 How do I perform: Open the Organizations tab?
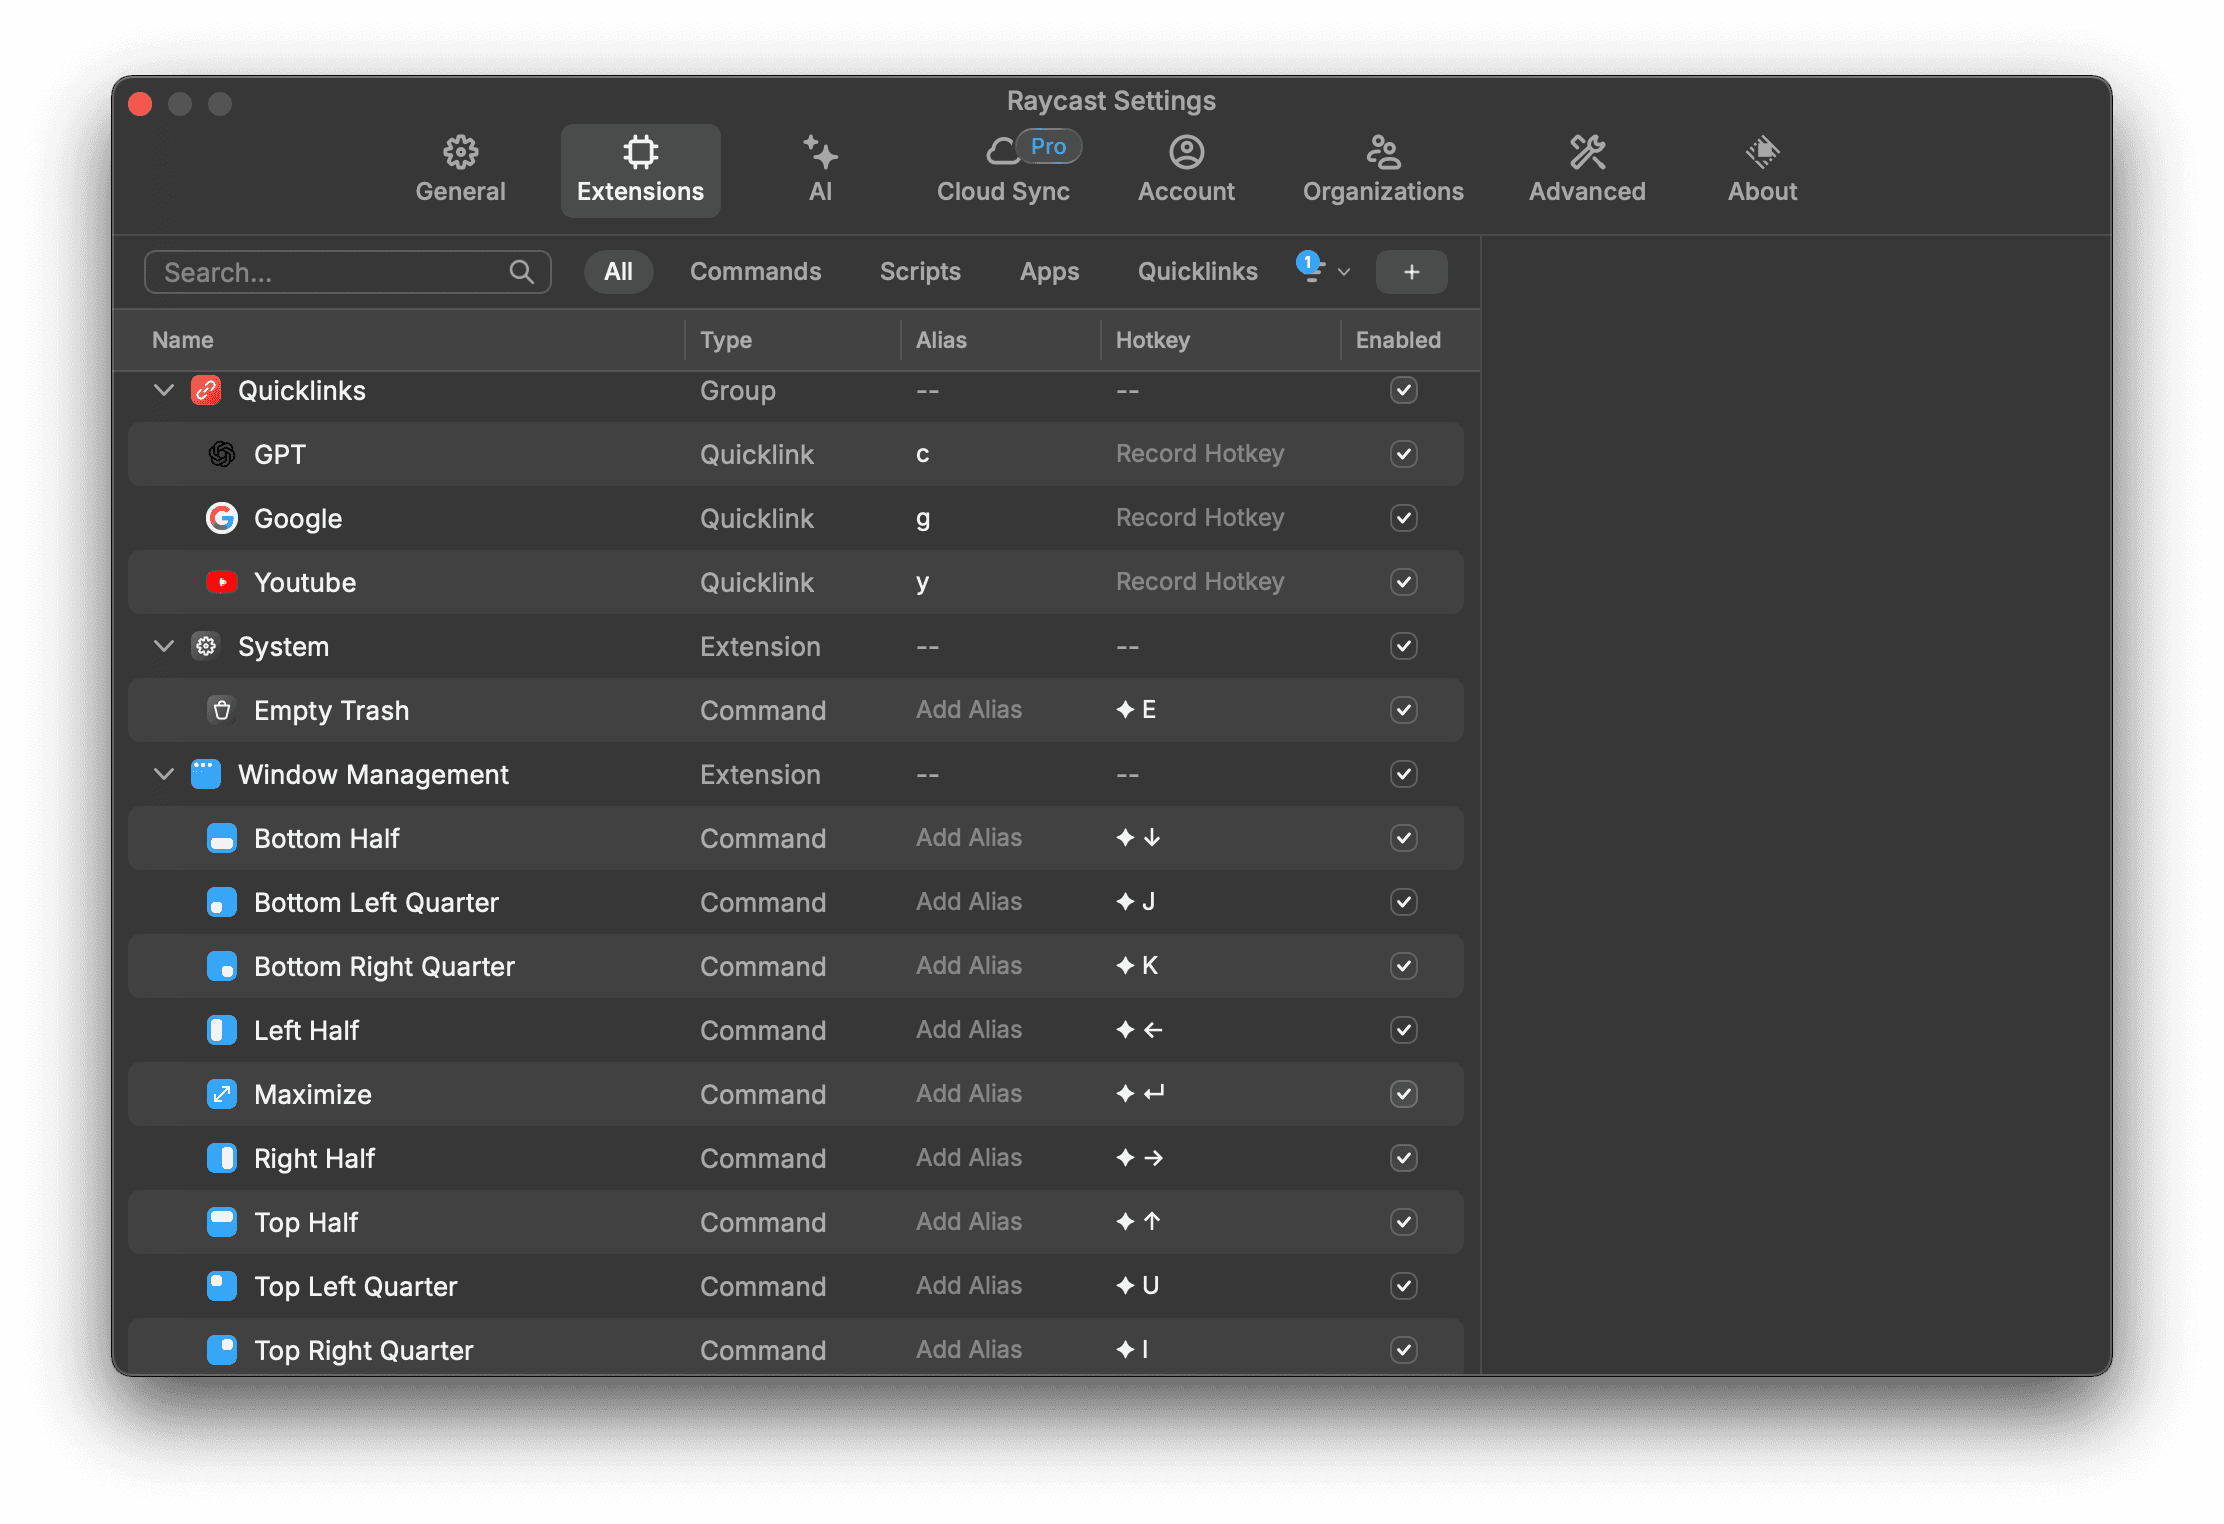click(1383, 170)
